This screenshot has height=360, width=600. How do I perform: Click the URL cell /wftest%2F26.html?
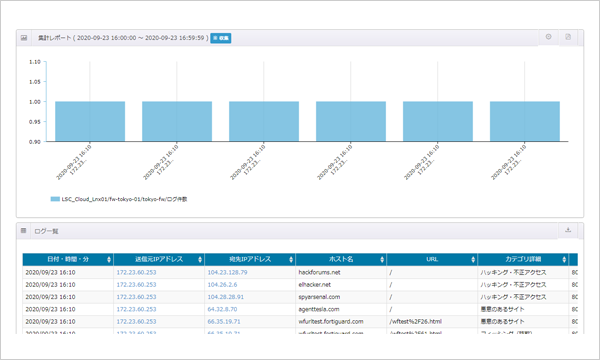tap(416, 321)
